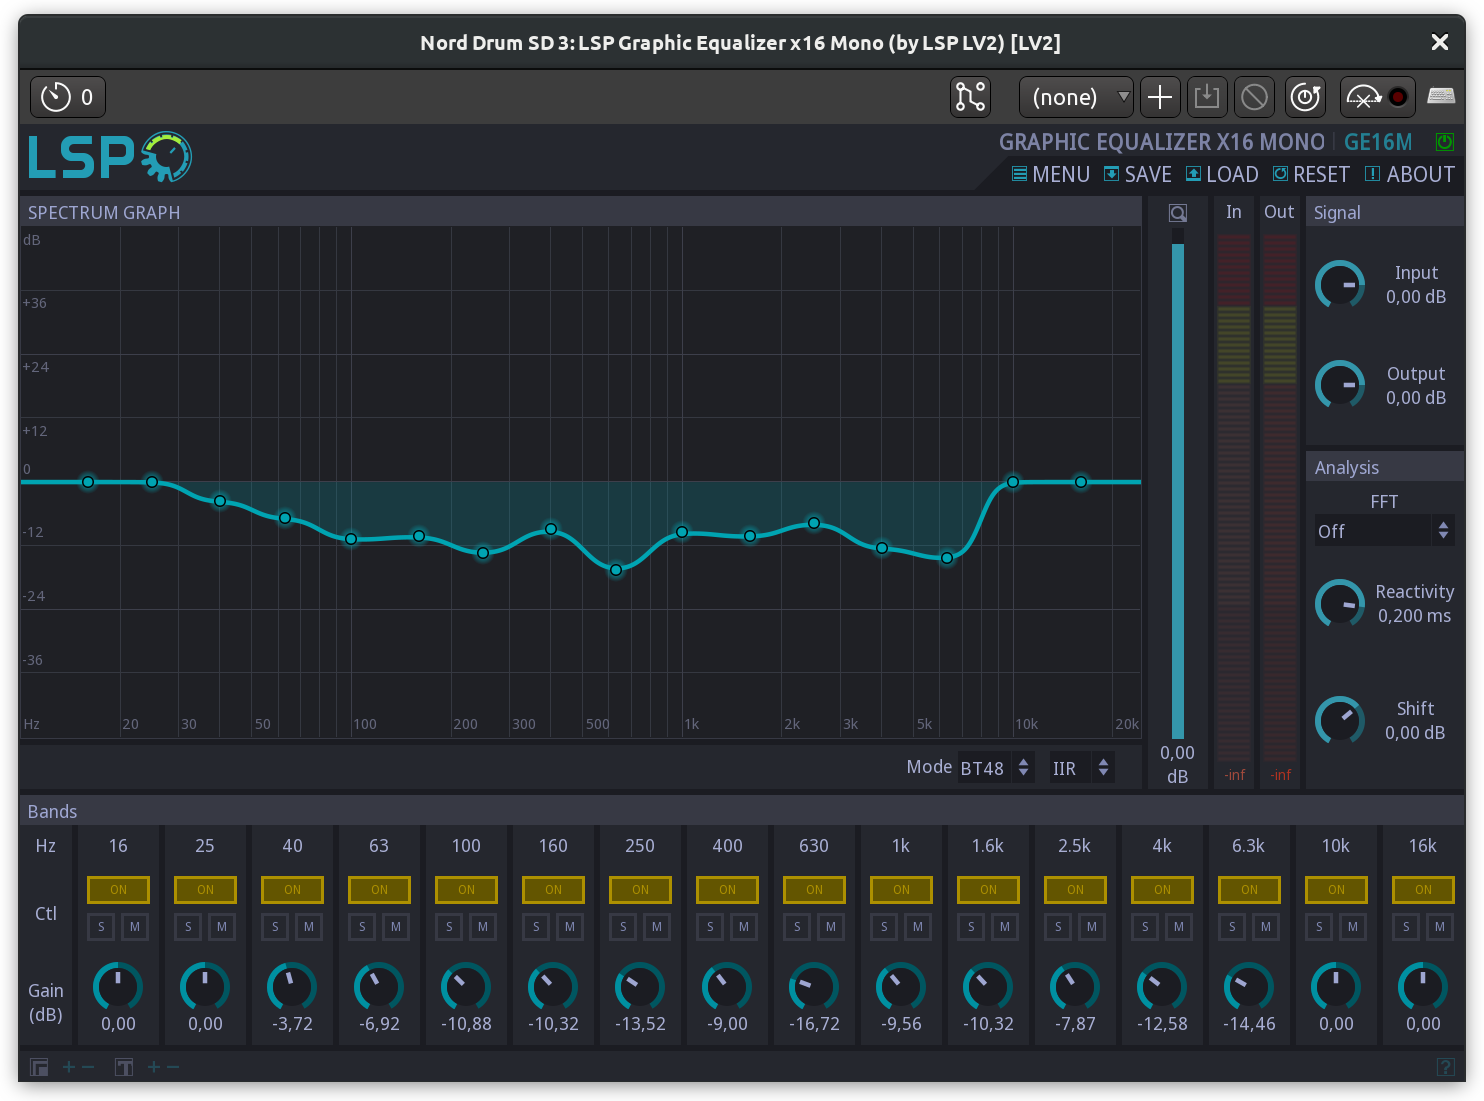Click the second layout icon in bottom bar
1484x1101 pixels.
pos(124,1067)
